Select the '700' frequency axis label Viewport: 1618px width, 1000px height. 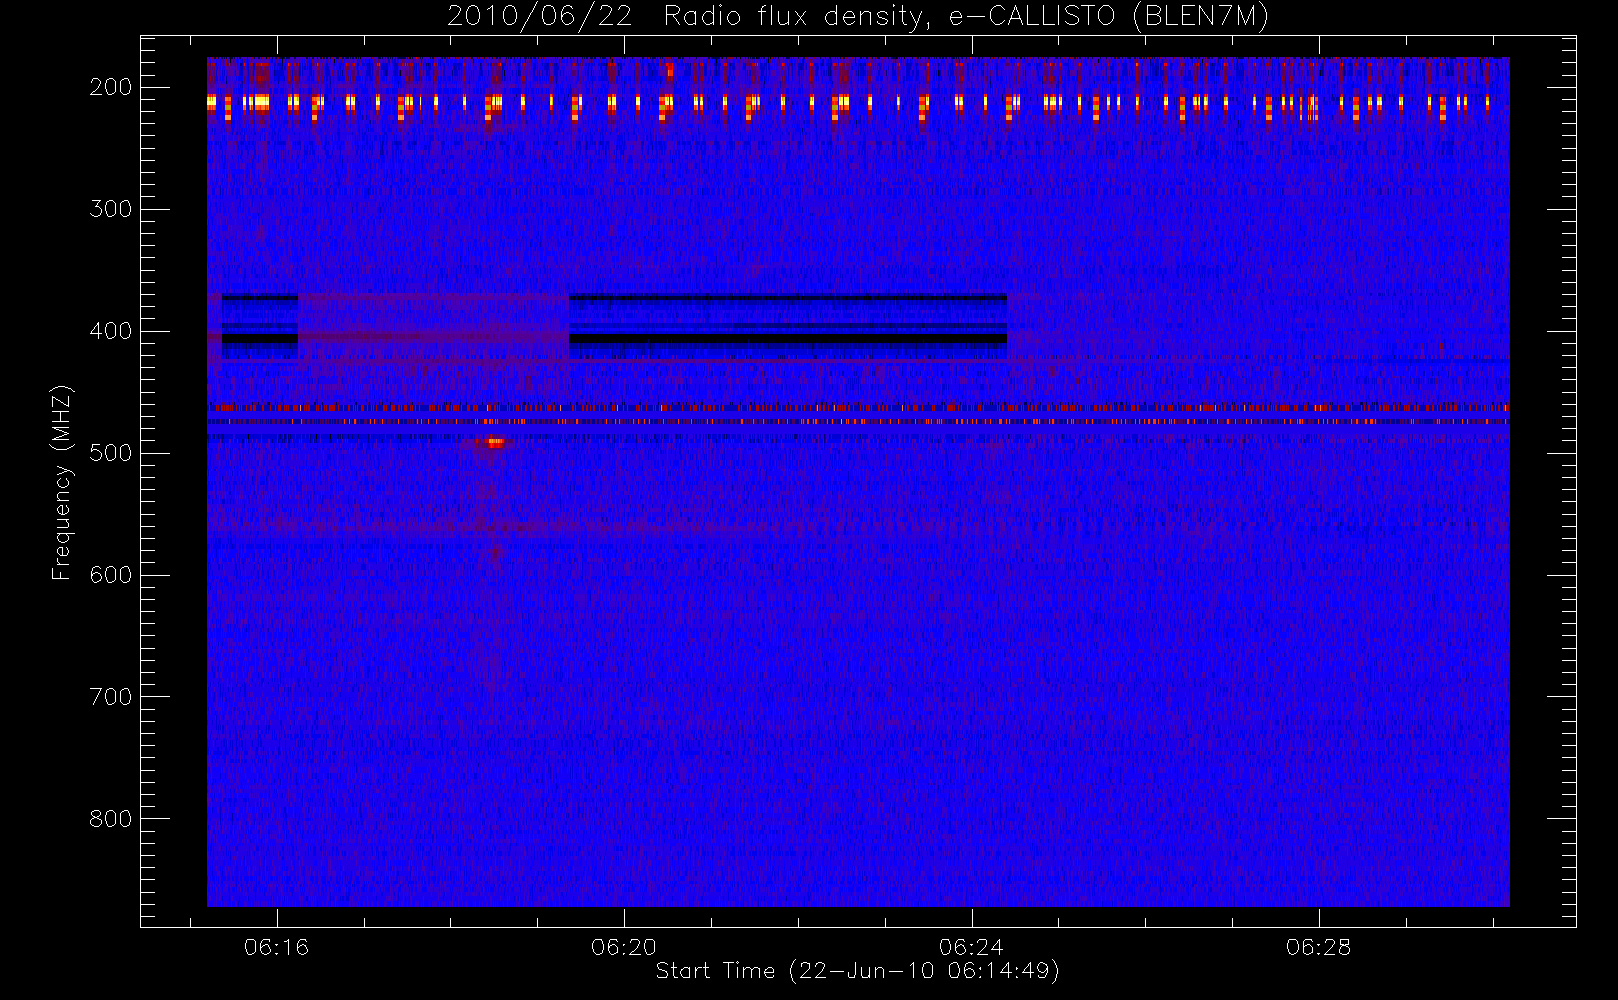pos(110,697)
